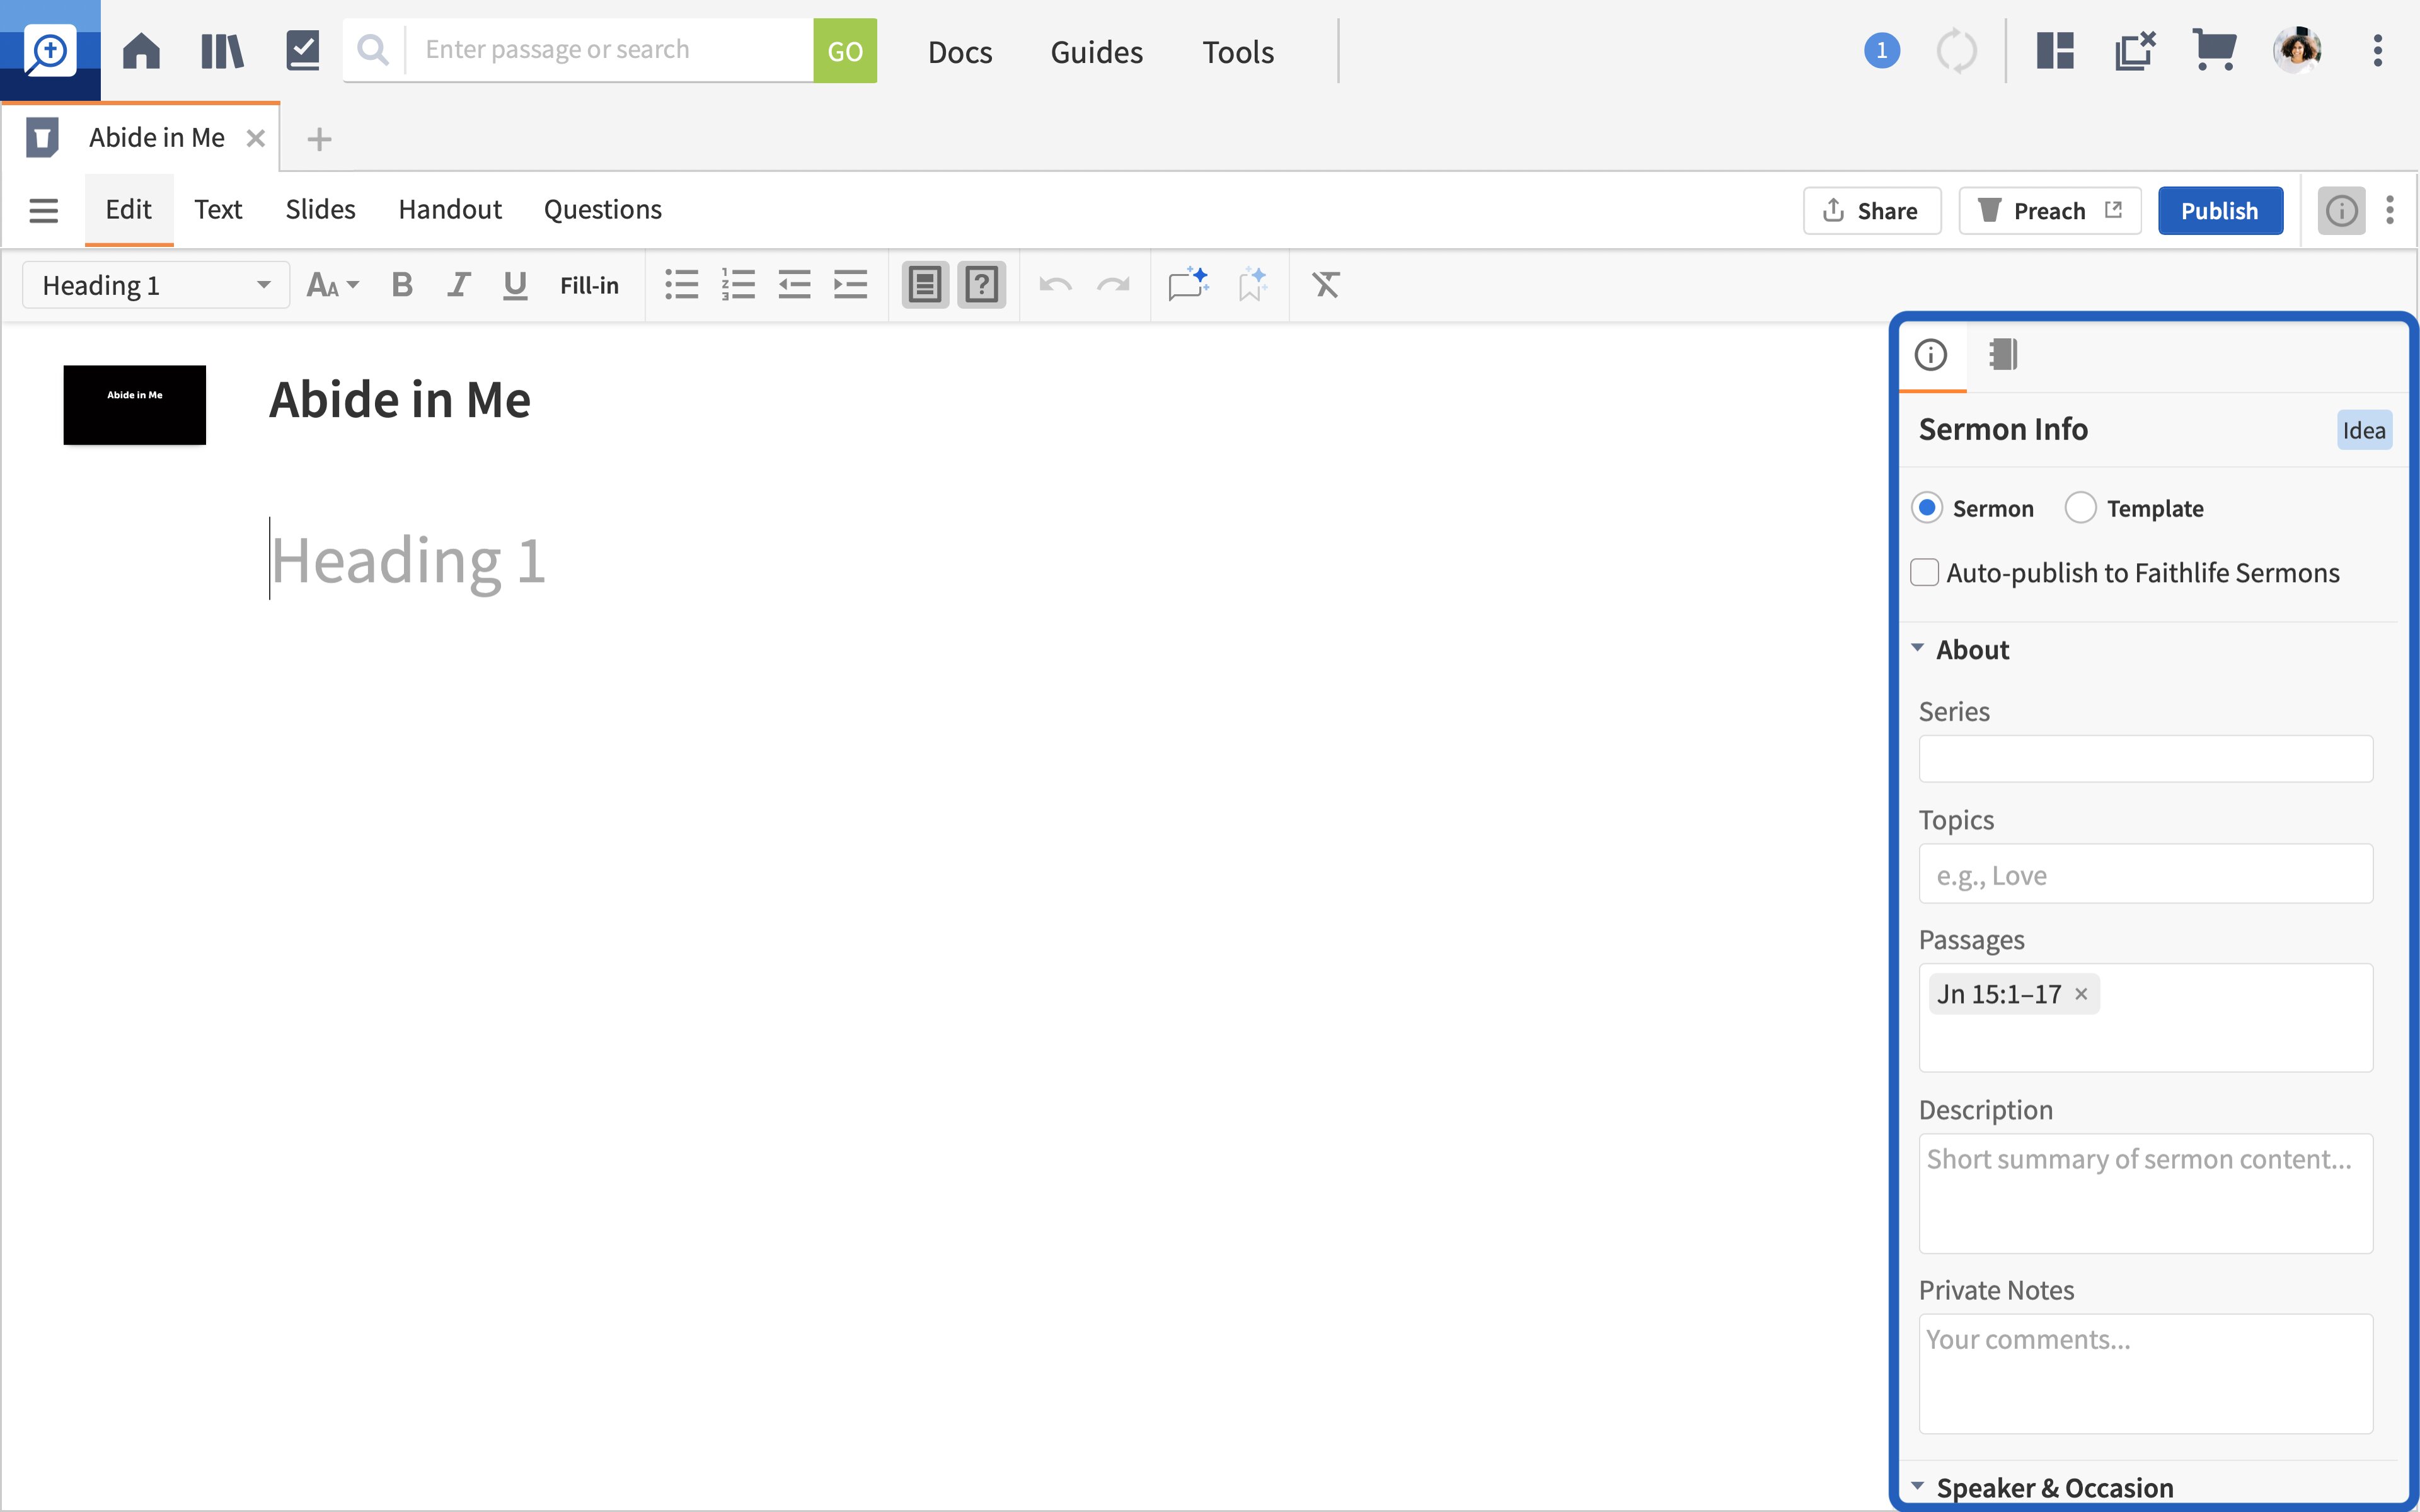Viewport: 2420px width, 1512px height.
Task: Switch to the Slides tab
Action: [x=320, y=209]
